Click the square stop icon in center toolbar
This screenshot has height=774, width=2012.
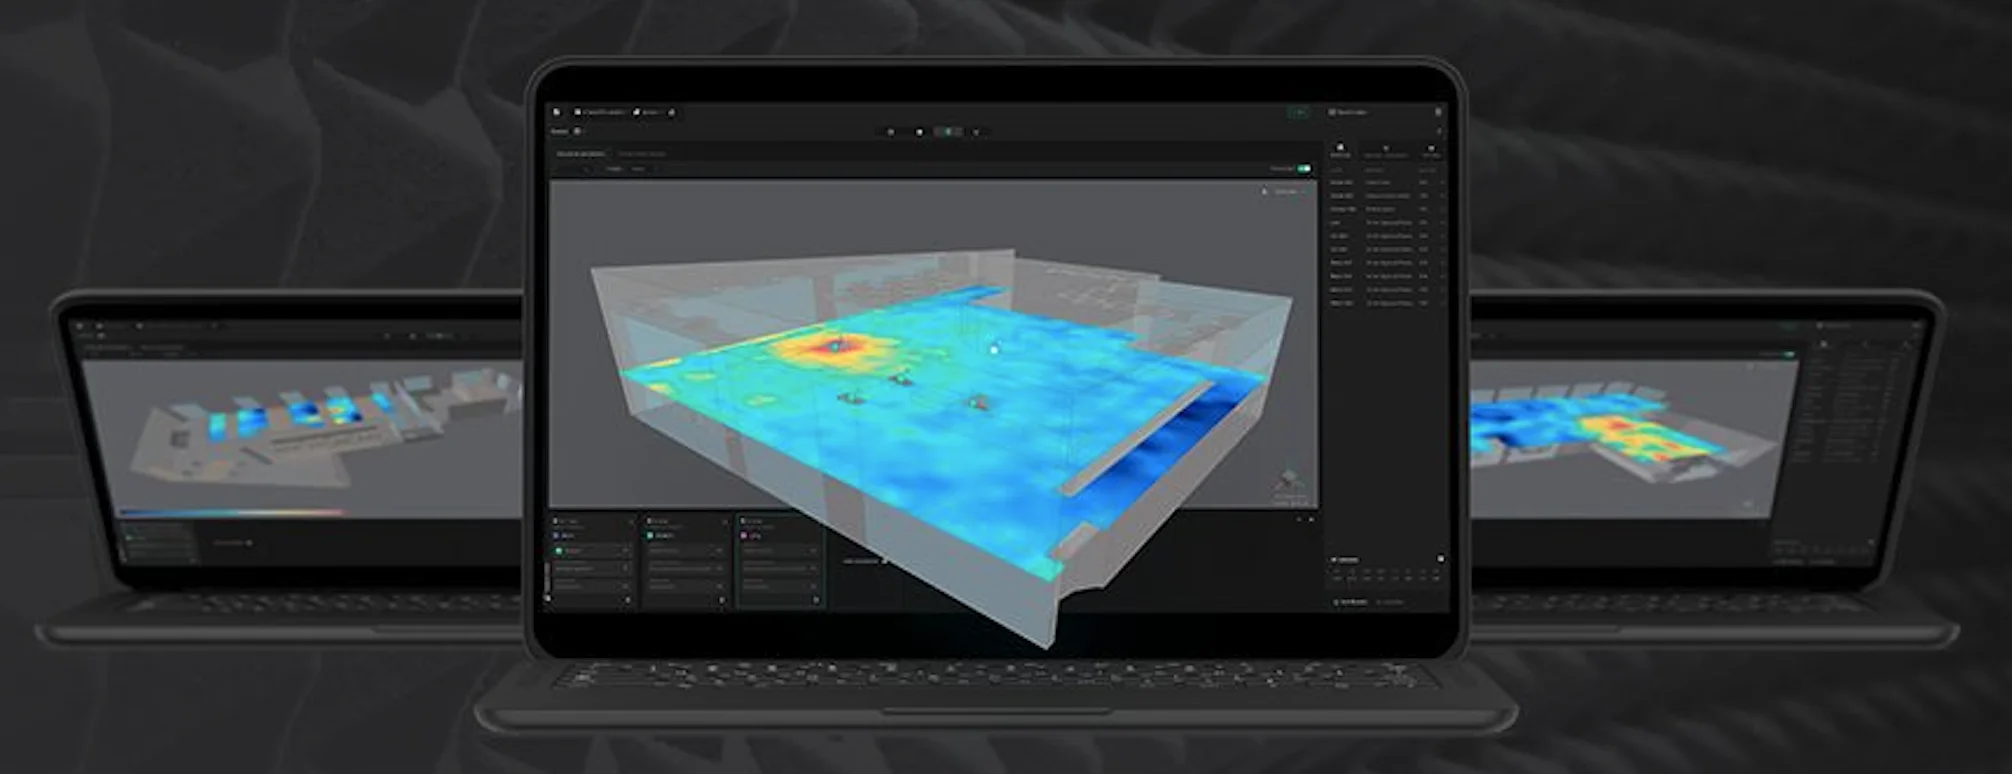pyautogui.click(x=920, y=132)
